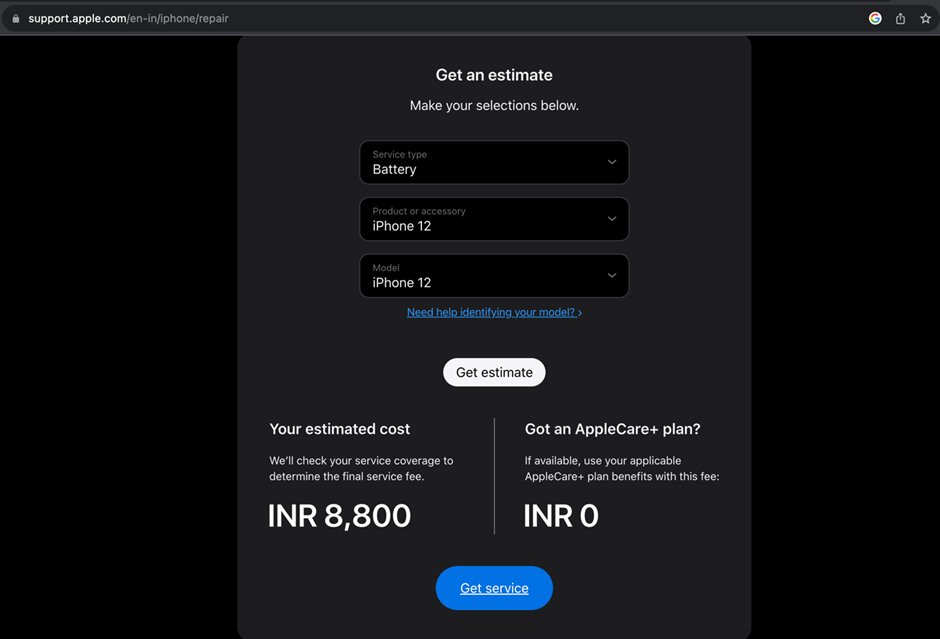
Task: Click the chevron arrow in Model field
Action: 611,275
